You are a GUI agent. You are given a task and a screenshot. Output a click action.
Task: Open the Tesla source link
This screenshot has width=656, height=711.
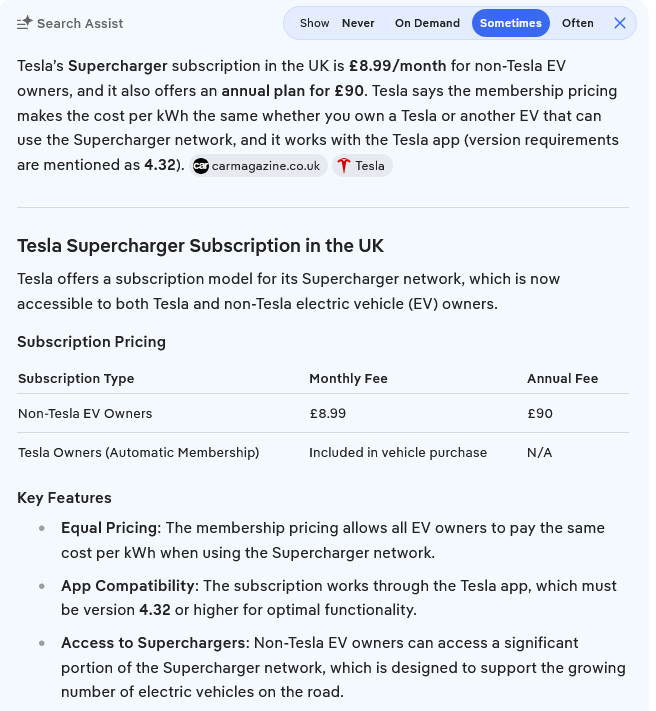(362, 166)
